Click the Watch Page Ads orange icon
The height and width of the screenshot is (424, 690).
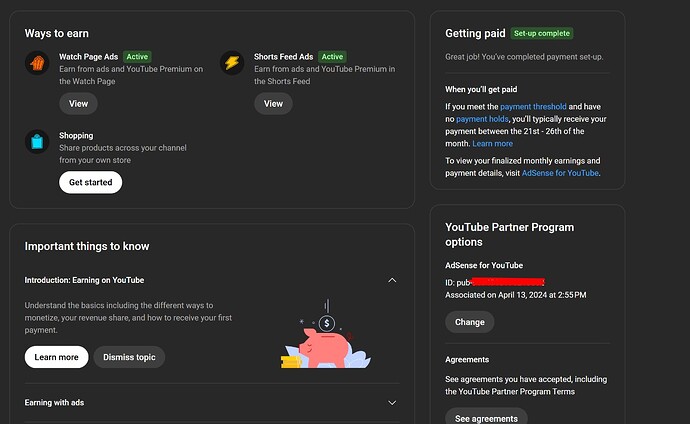[x=37, y=63]
